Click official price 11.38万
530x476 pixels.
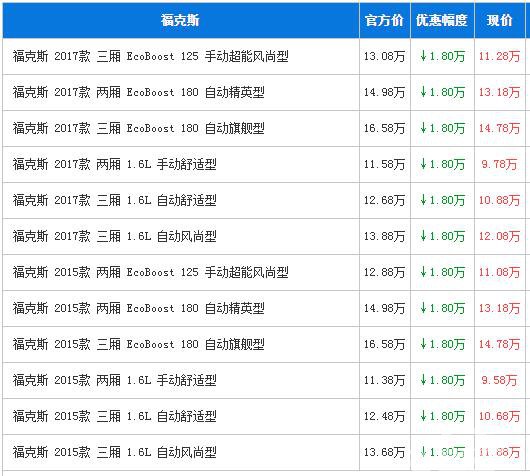click(x=384, y=380)
